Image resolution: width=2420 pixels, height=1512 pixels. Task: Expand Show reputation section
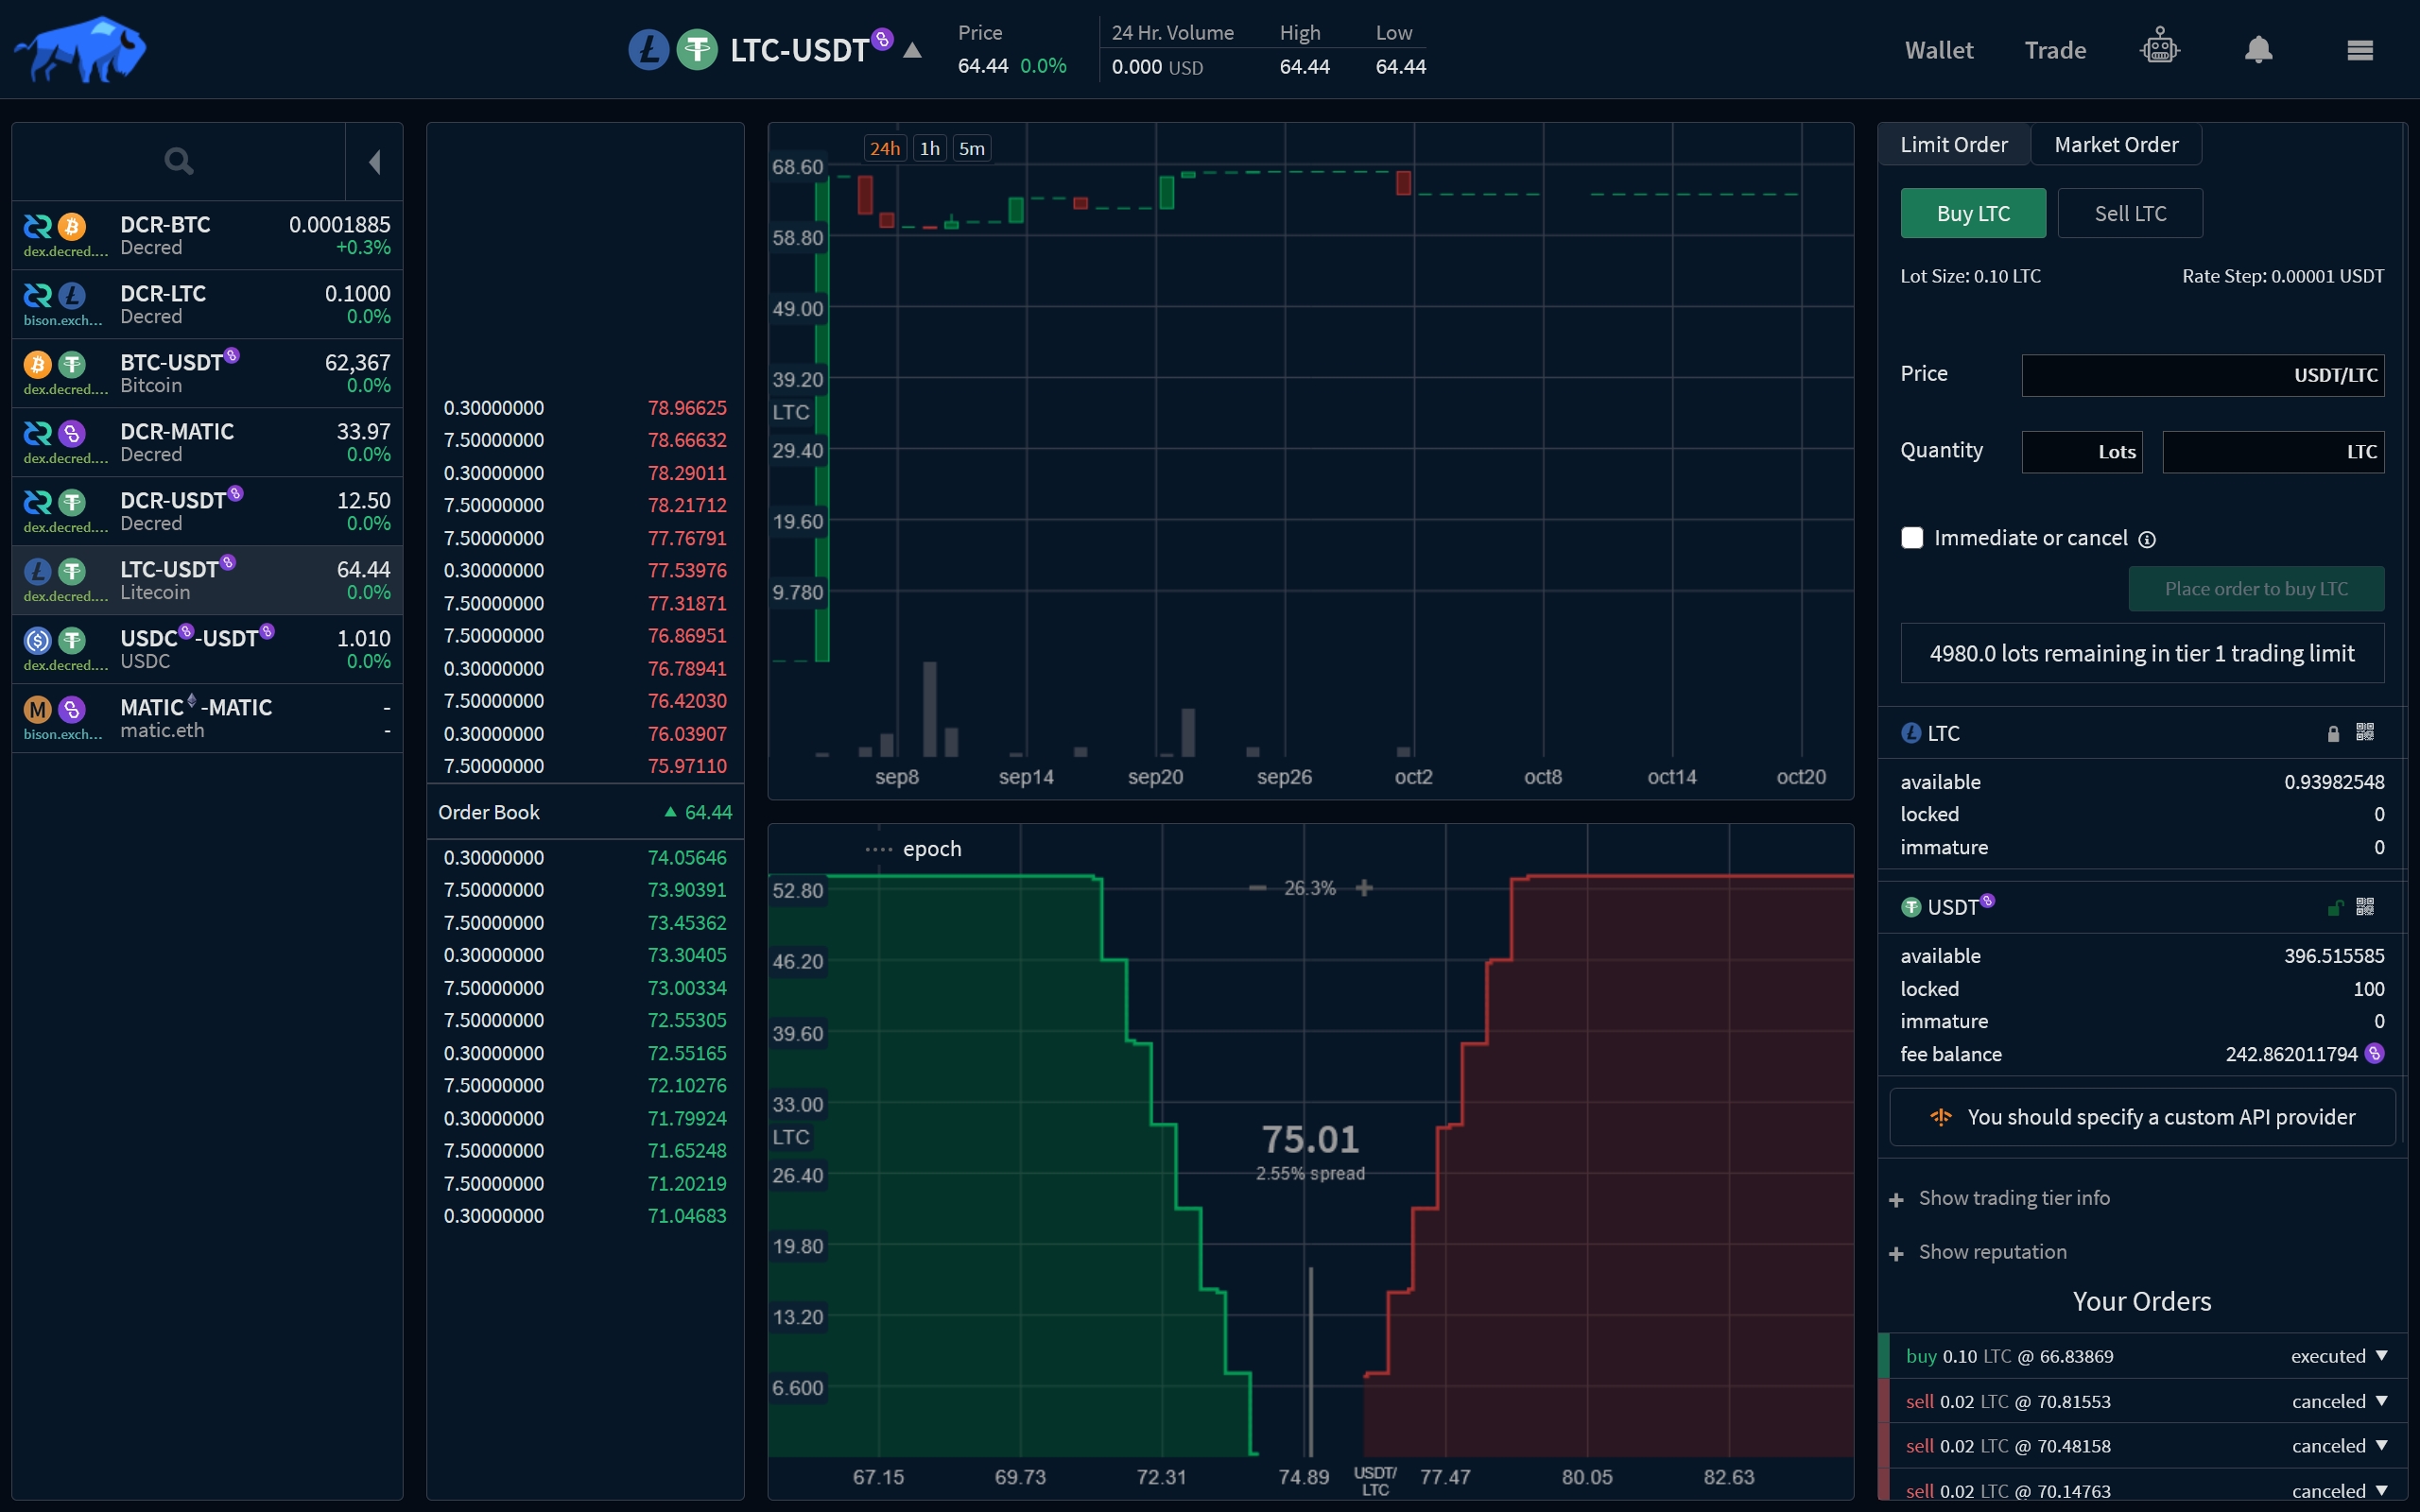[1991, 1252]
